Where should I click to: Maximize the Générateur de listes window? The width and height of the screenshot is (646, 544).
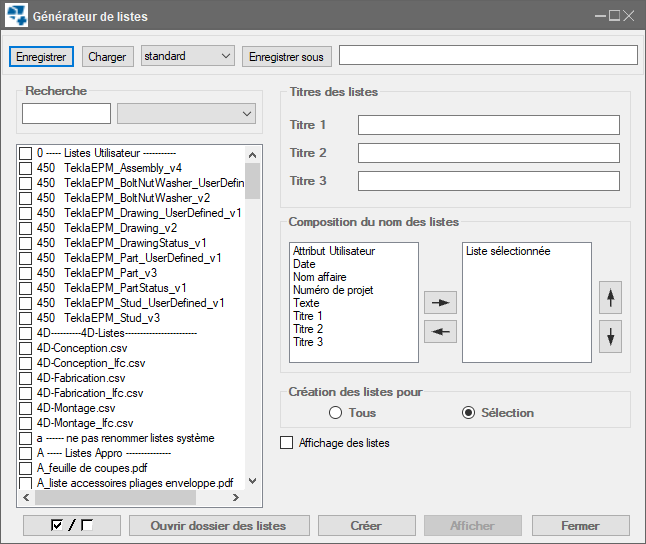pos(614,16)
